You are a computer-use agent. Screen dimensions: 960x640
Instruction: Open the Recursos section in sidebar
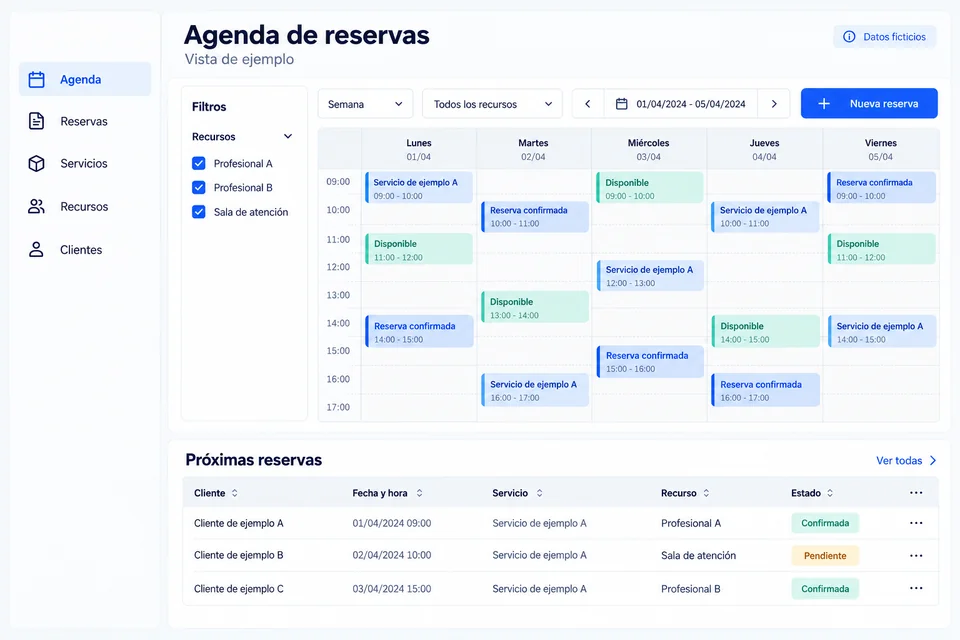(84, 206)
